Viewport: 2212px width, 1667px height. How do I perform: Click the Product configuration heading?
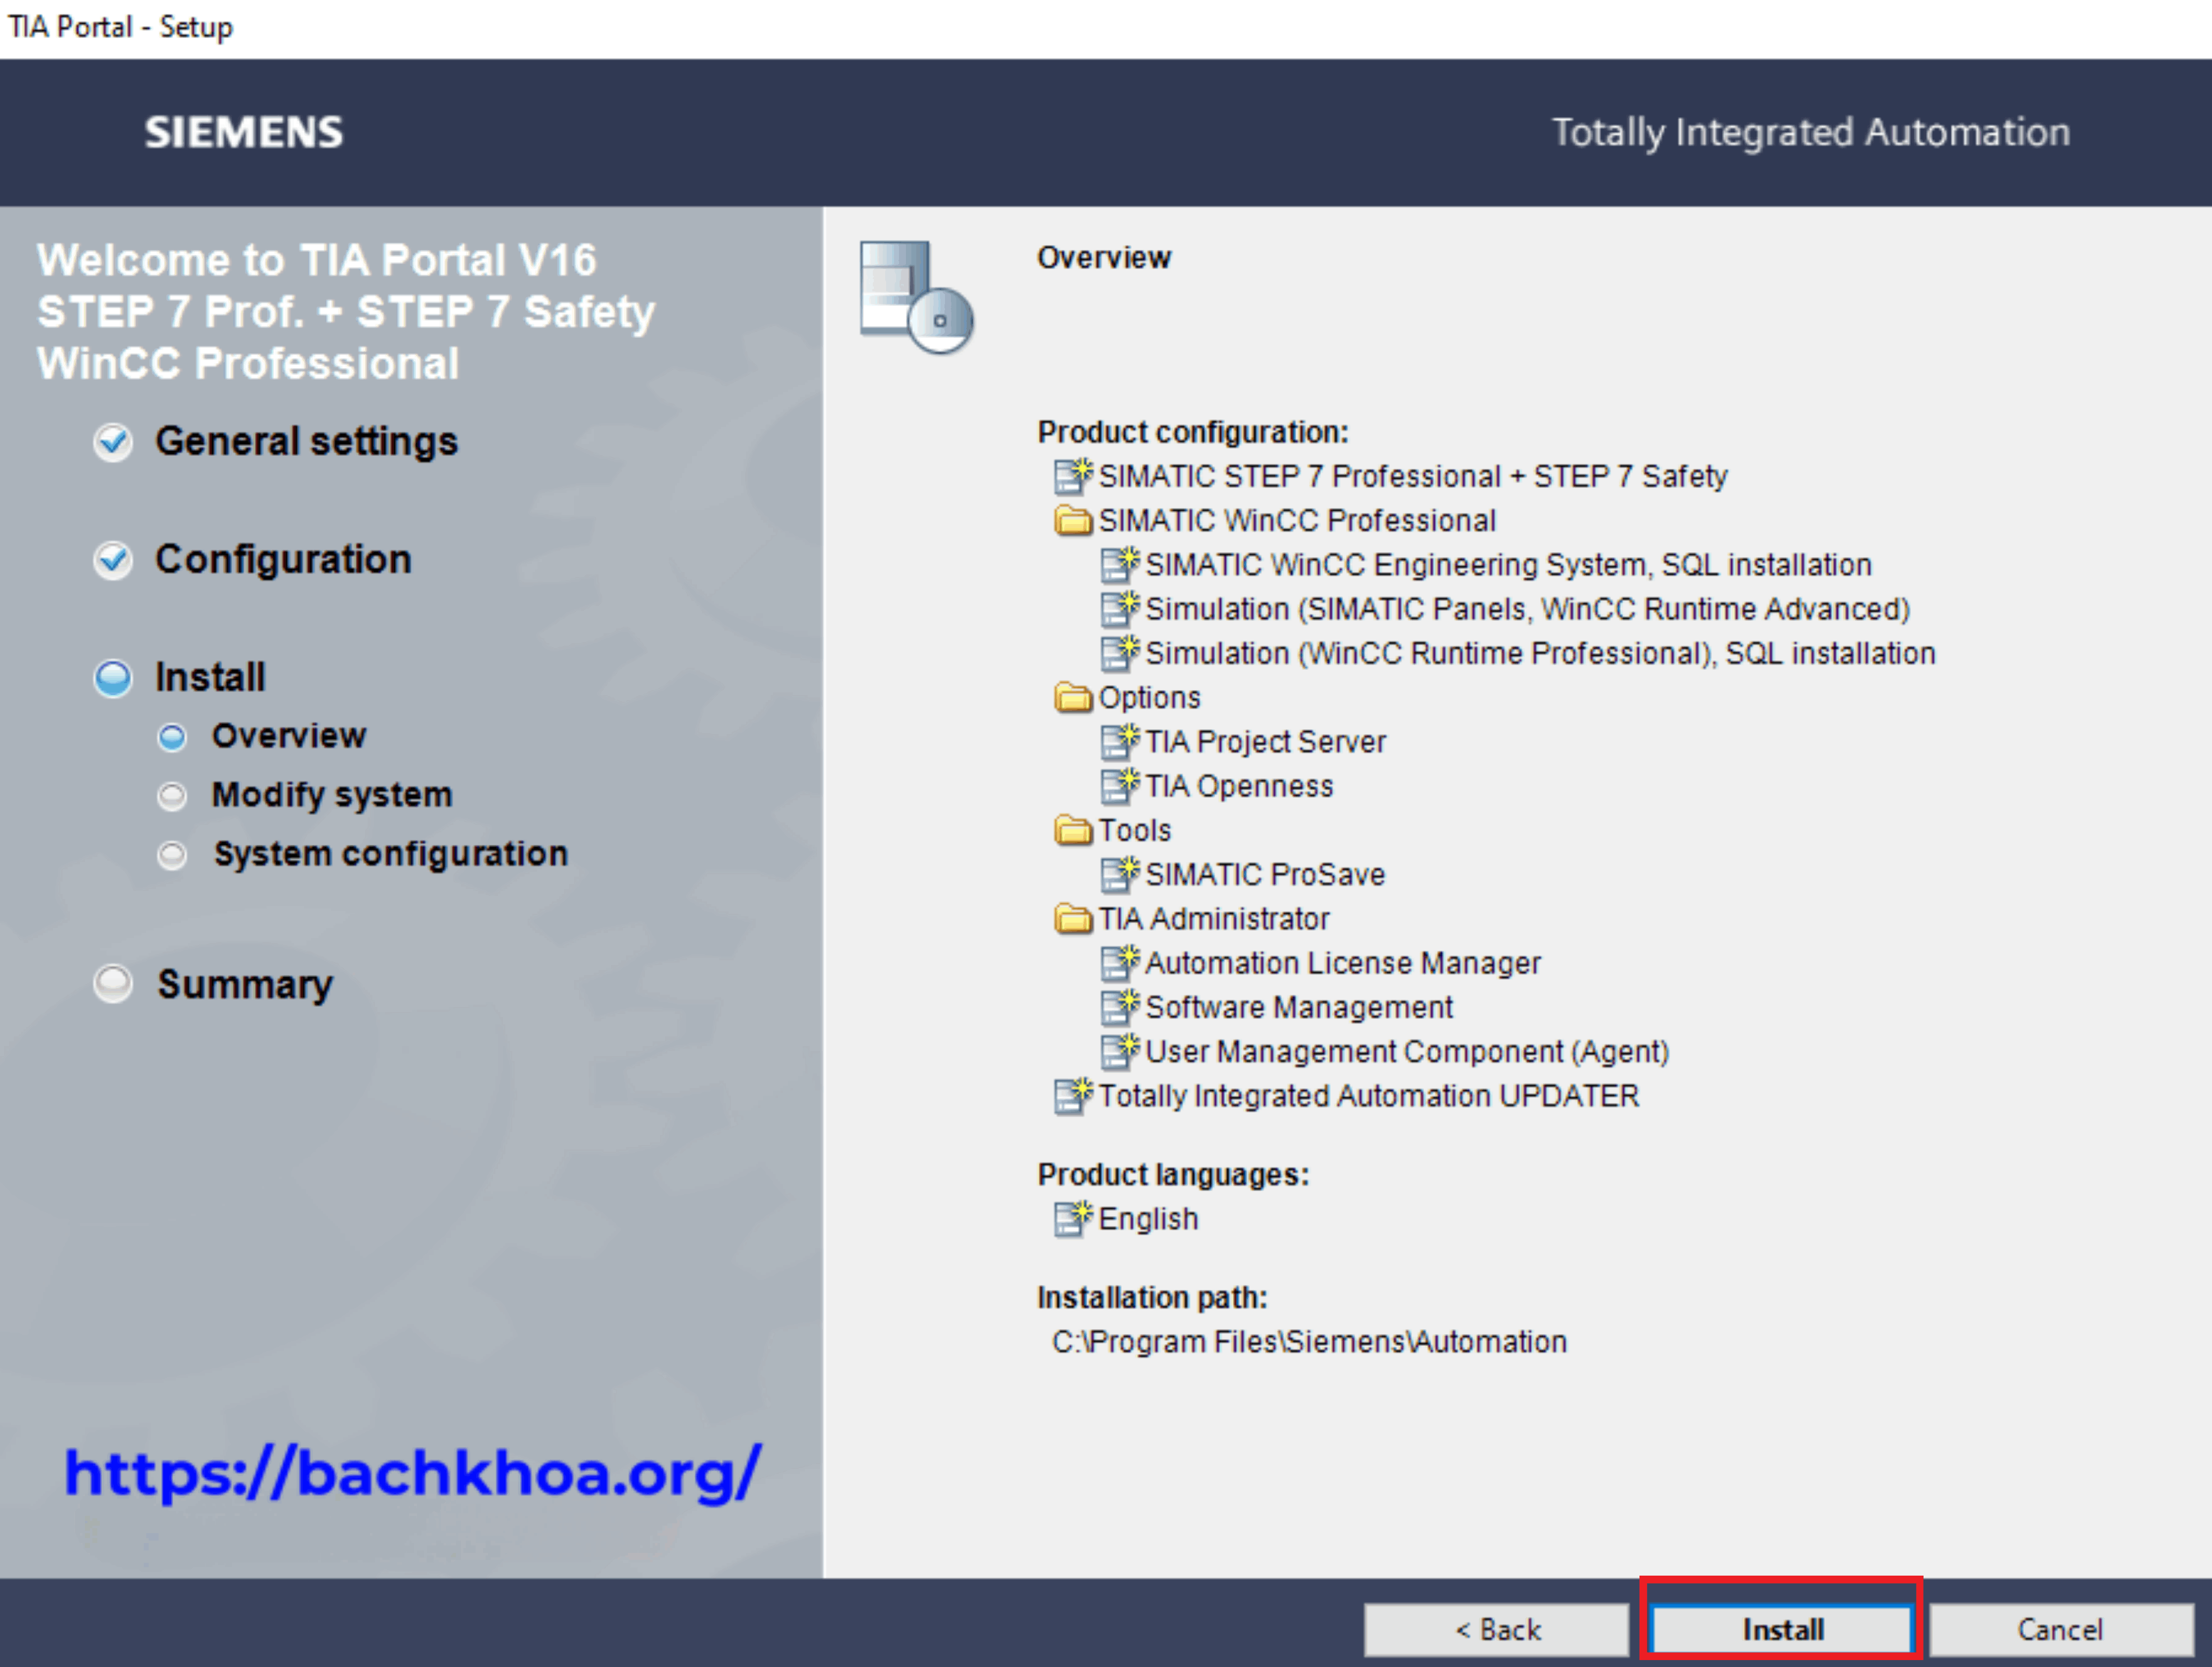point(1193,432)
